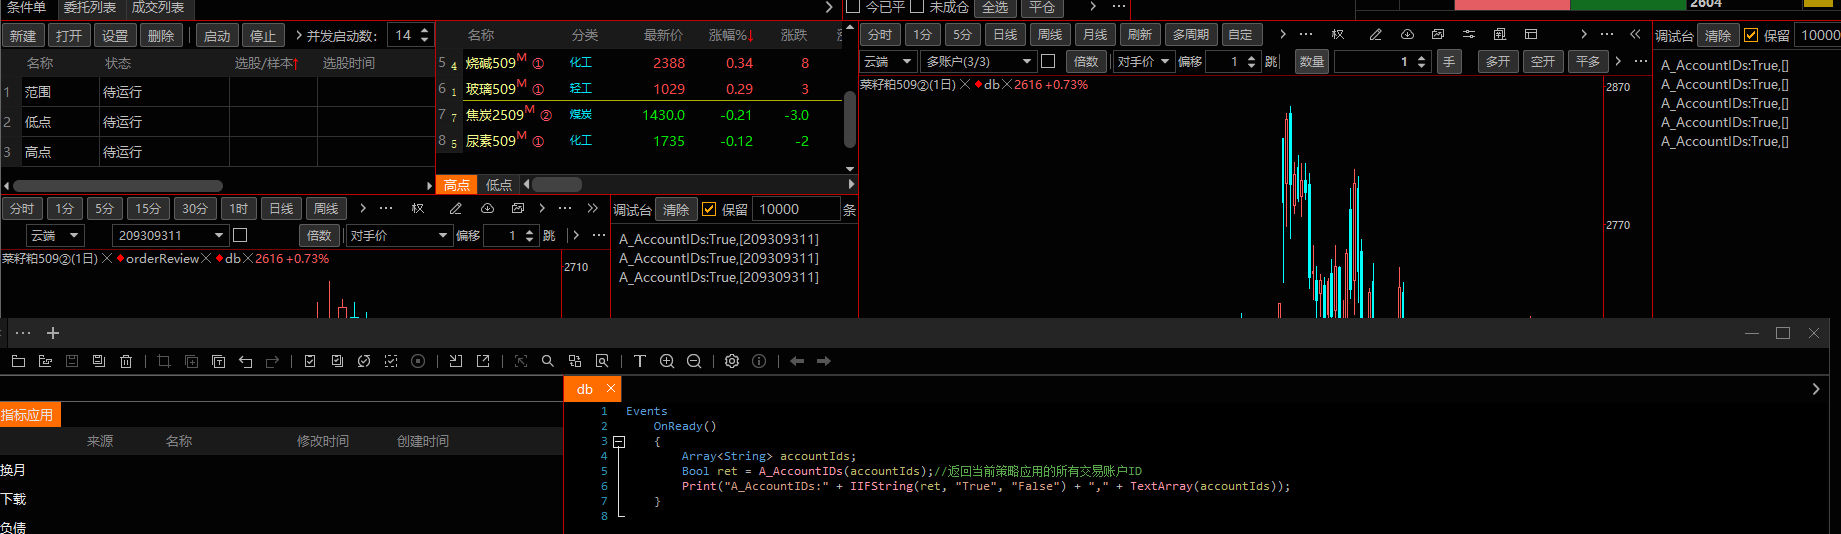Select the 指标应用 tab

point(30,415)
